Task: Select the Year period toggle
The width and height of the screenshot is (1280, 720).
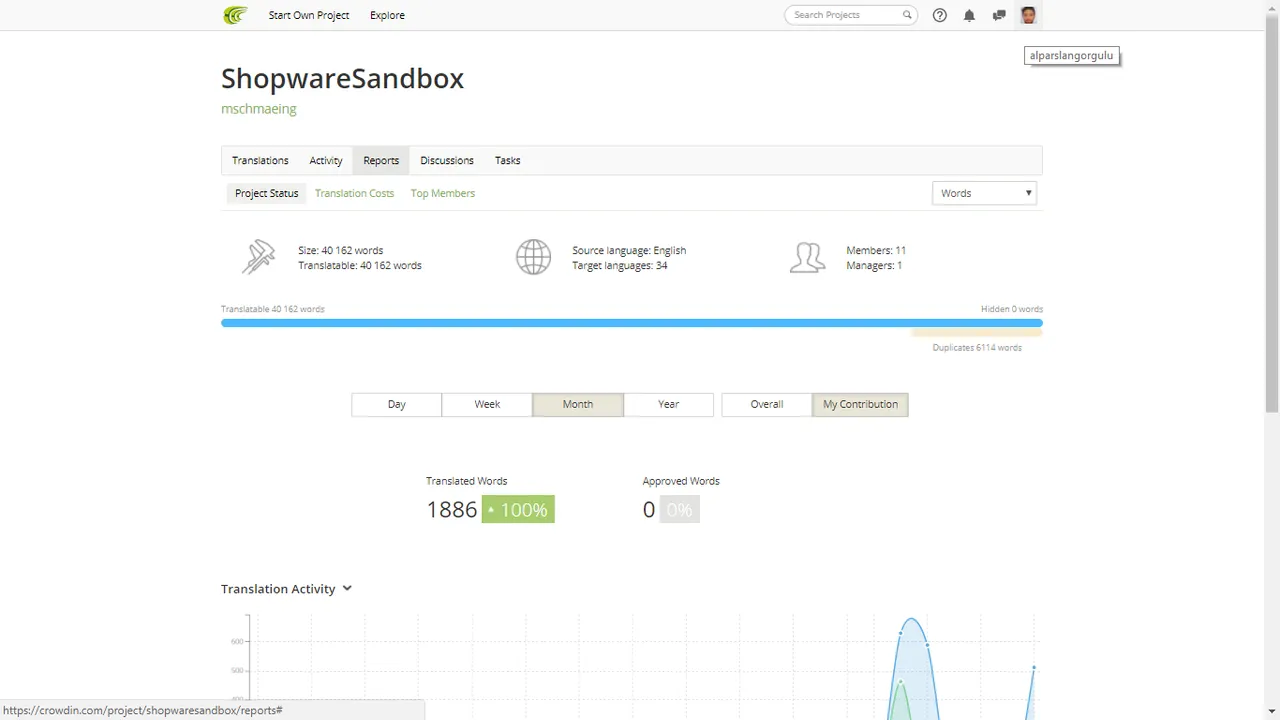Action: click(669, 404)
